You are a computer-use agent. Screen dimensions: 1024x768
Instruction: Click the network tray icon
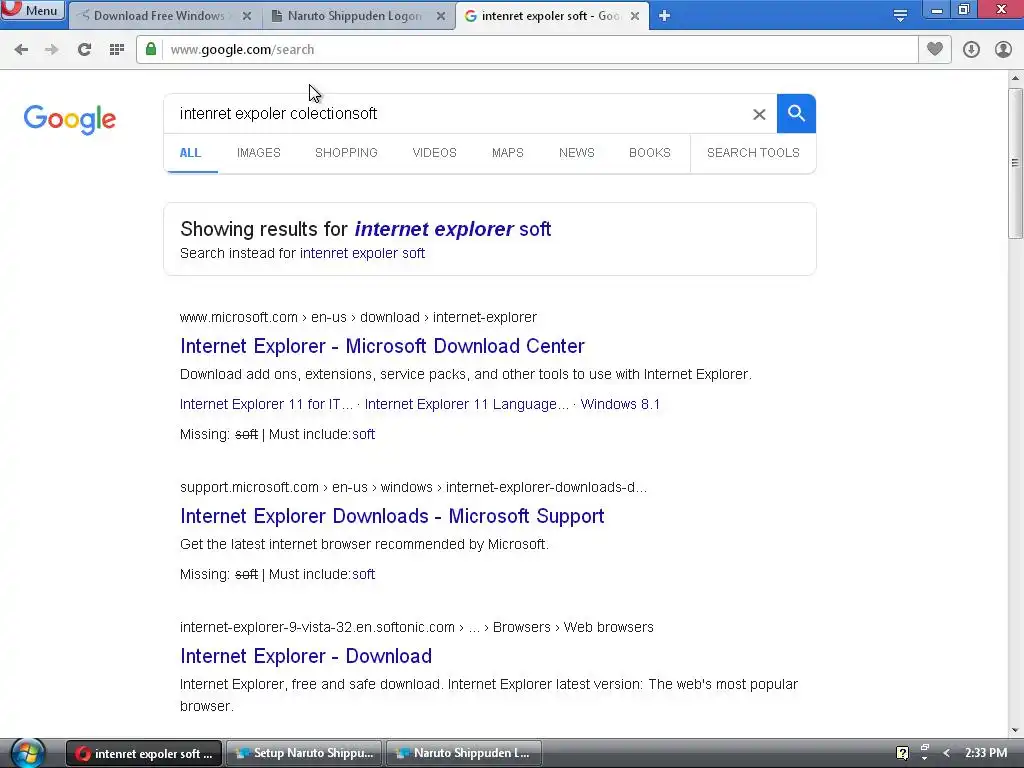coord(925,752)
